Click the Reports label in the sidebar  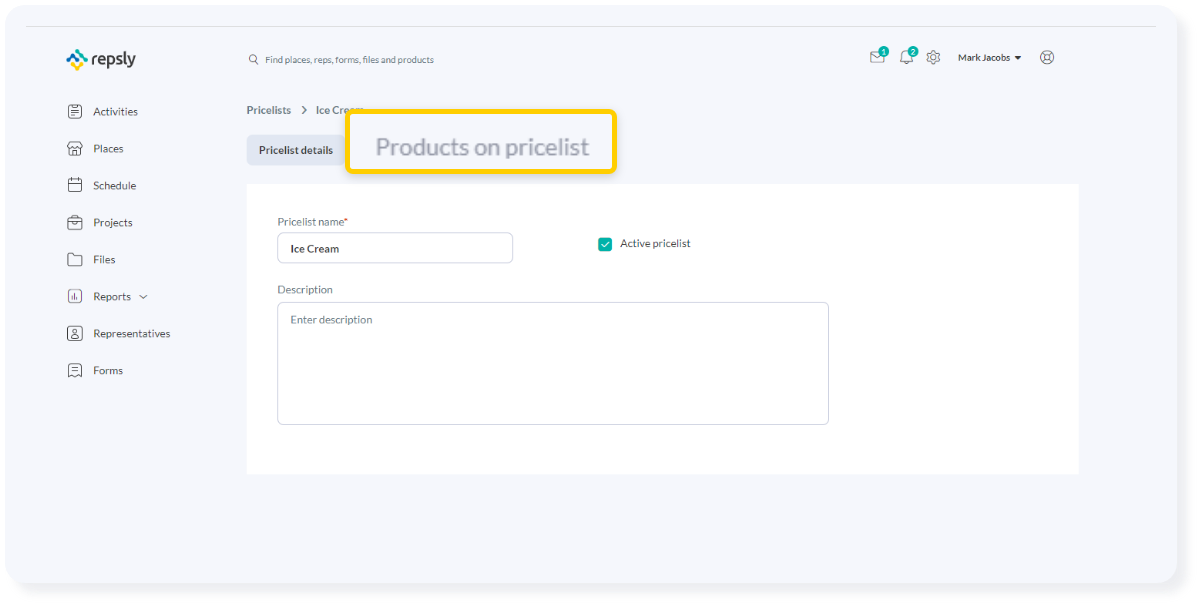(112, 297)
